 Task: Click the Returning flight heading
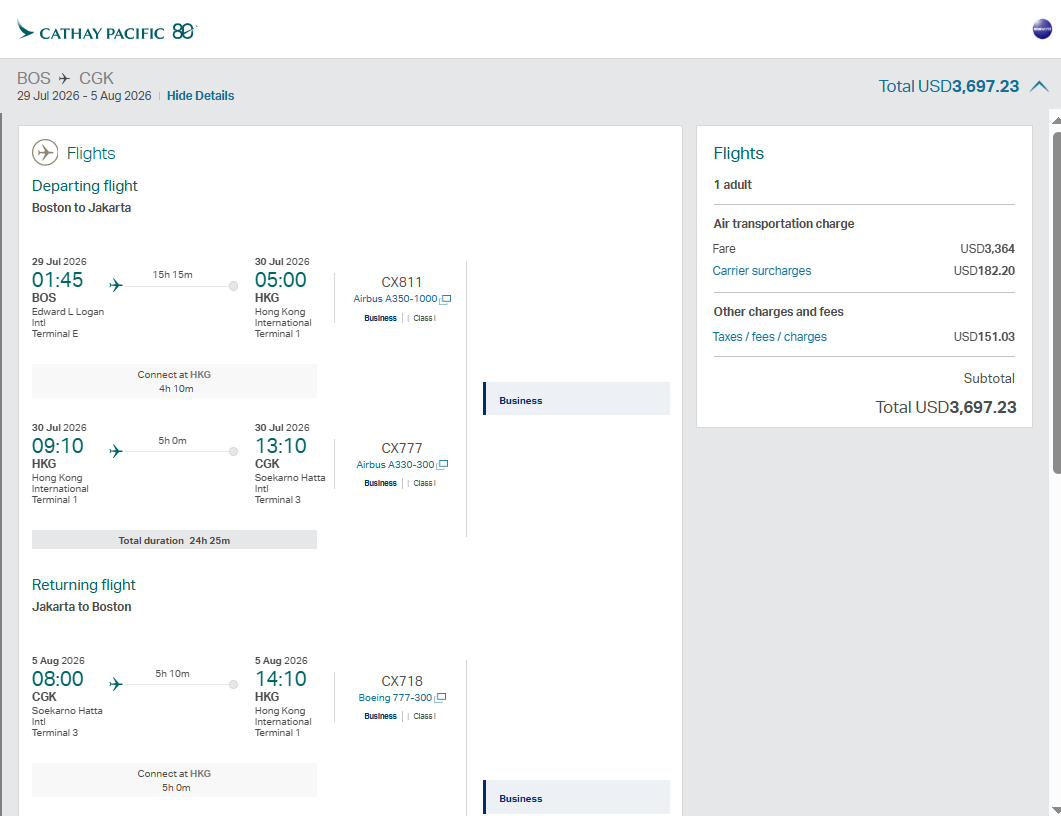click(x=84, y=585)
